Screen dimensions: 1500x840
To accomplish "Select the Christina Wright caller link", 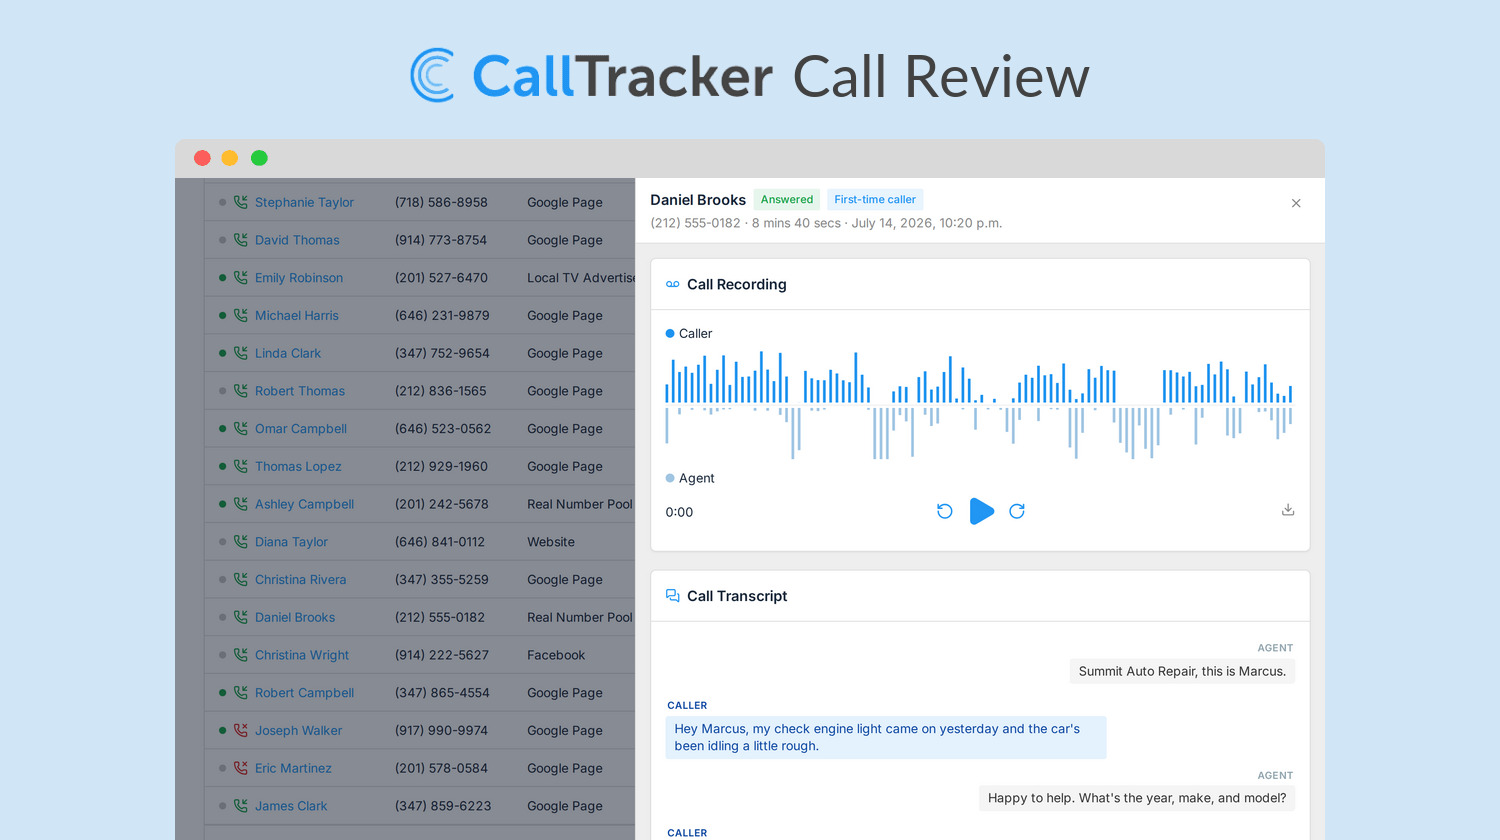I will click(302, 655).
